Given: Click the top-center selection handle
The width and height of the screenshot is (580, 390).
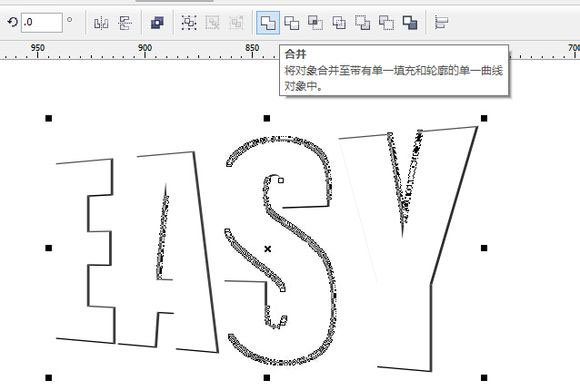Looking at the screenshot, I should 267,118.
